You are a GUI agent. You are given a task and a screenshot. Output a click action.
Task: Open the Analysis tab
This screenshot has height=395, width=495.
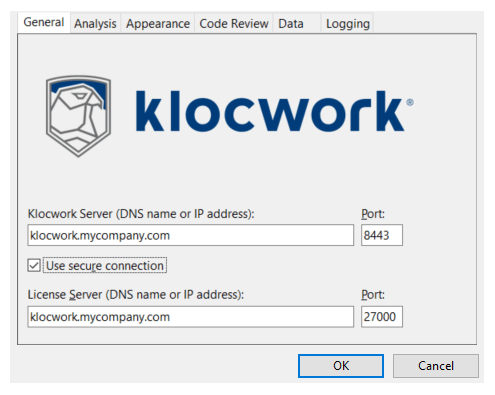95,24
